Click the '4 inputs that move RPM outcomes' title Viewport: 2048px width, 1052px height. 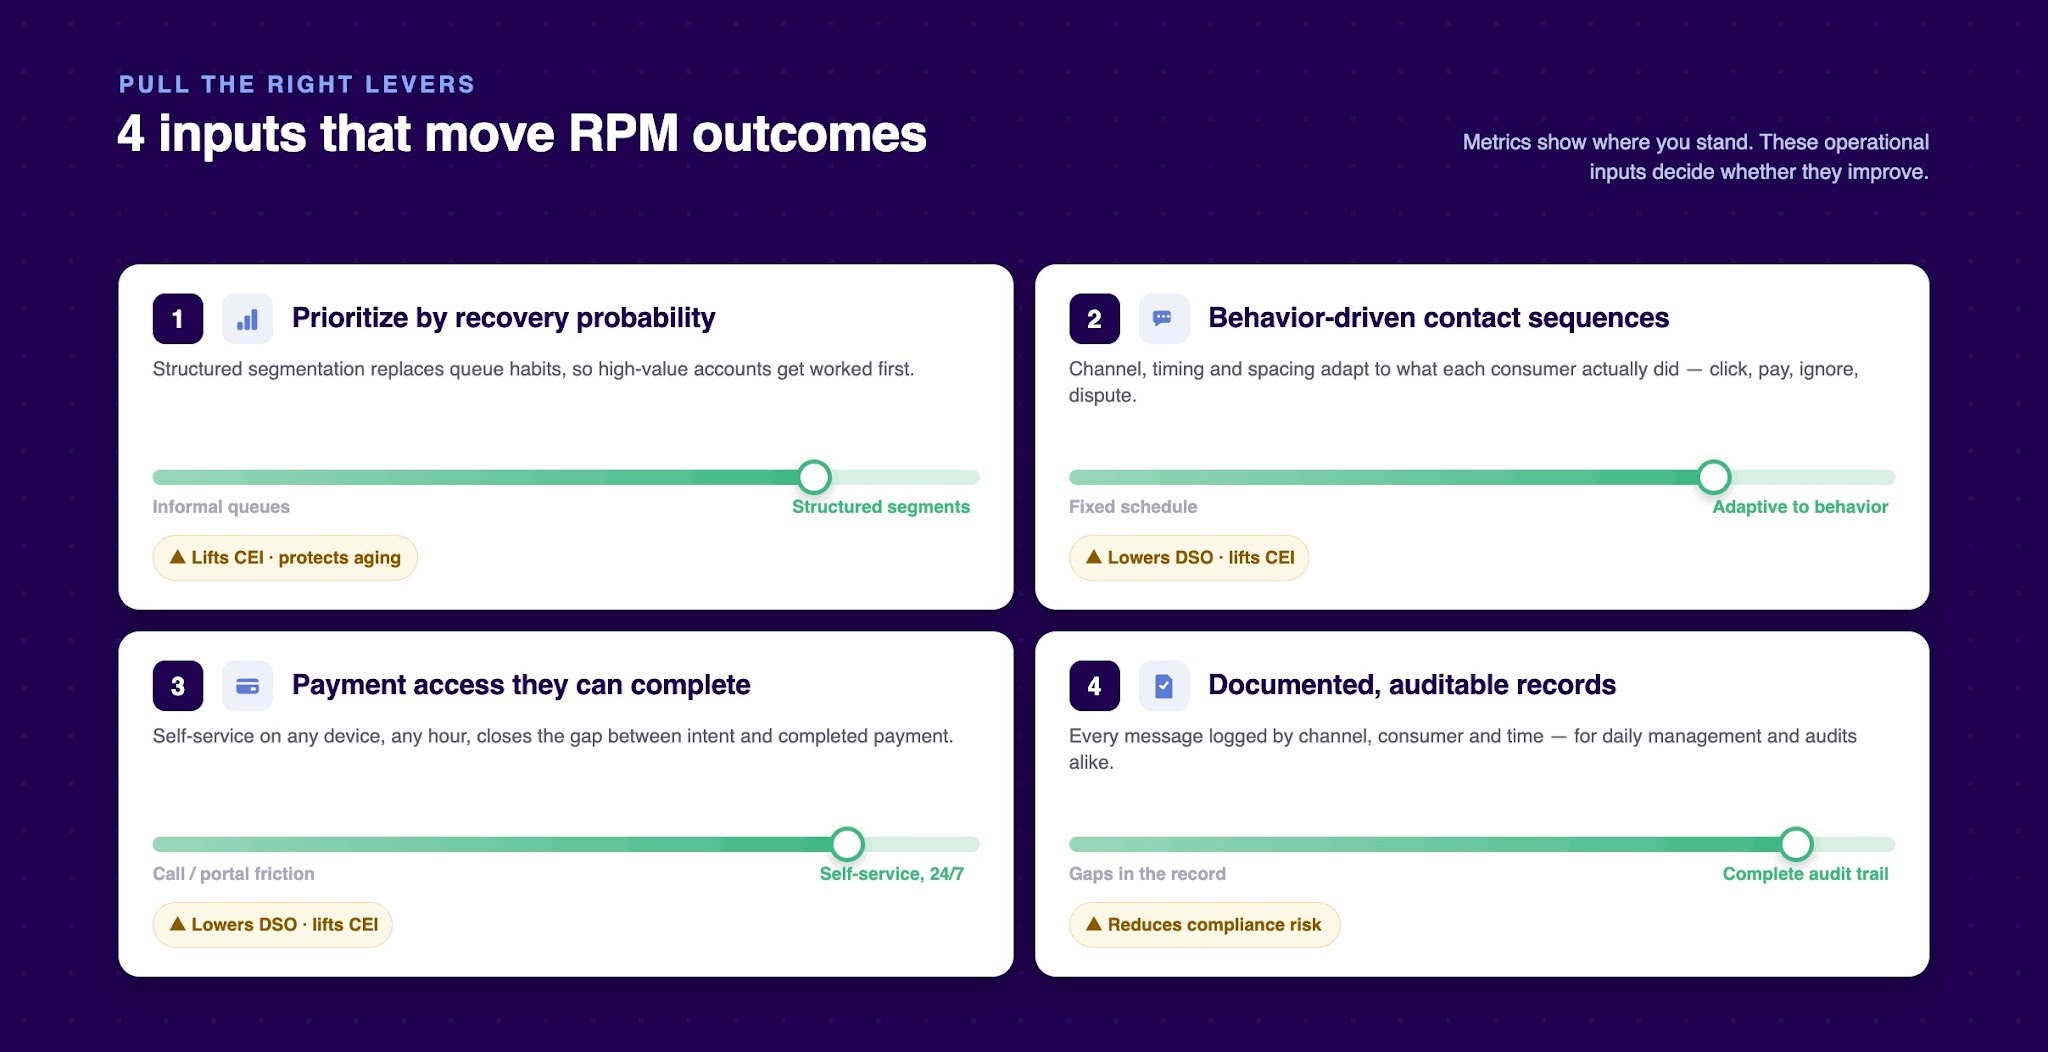(522, 134)
